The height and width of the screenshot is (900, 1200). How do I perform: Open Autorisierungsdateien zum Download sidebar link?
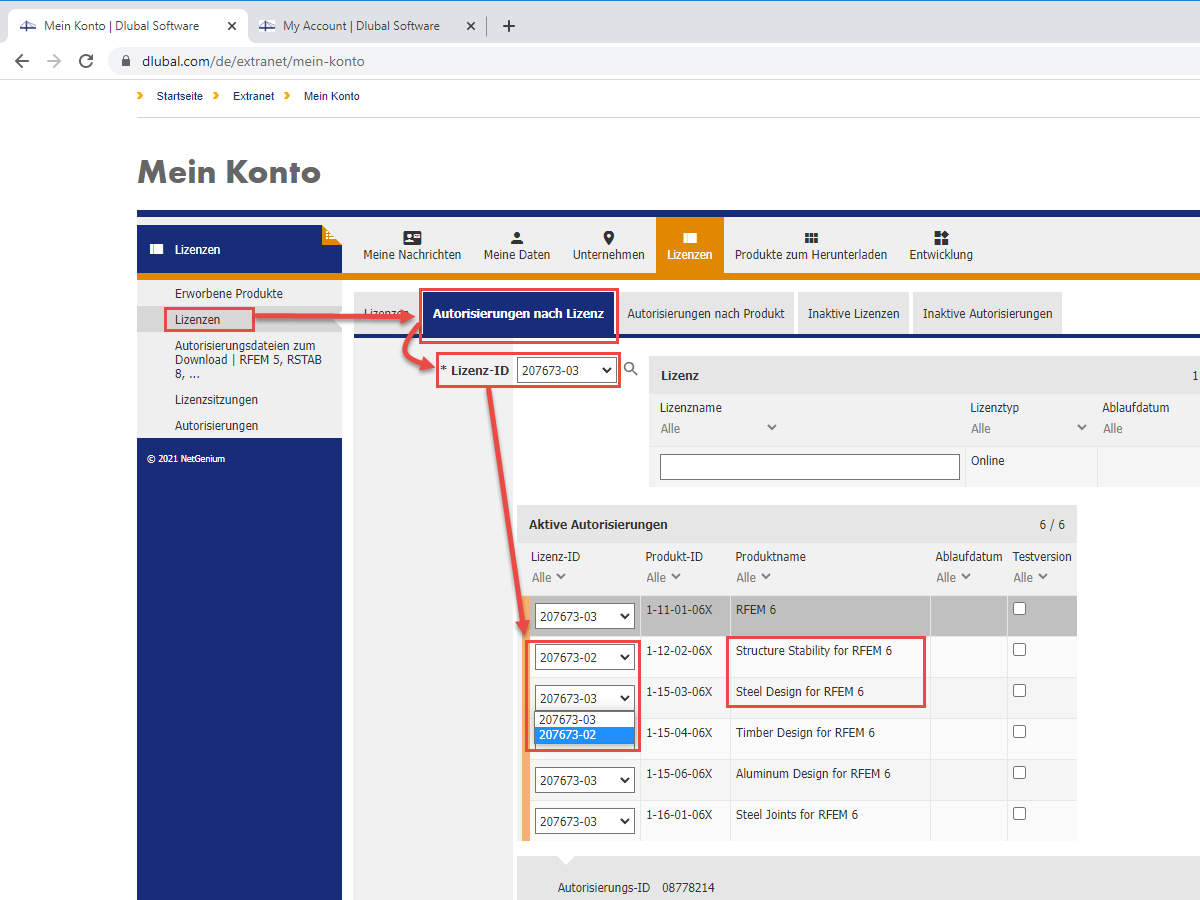pyautogui.click(x=249, y=359)
